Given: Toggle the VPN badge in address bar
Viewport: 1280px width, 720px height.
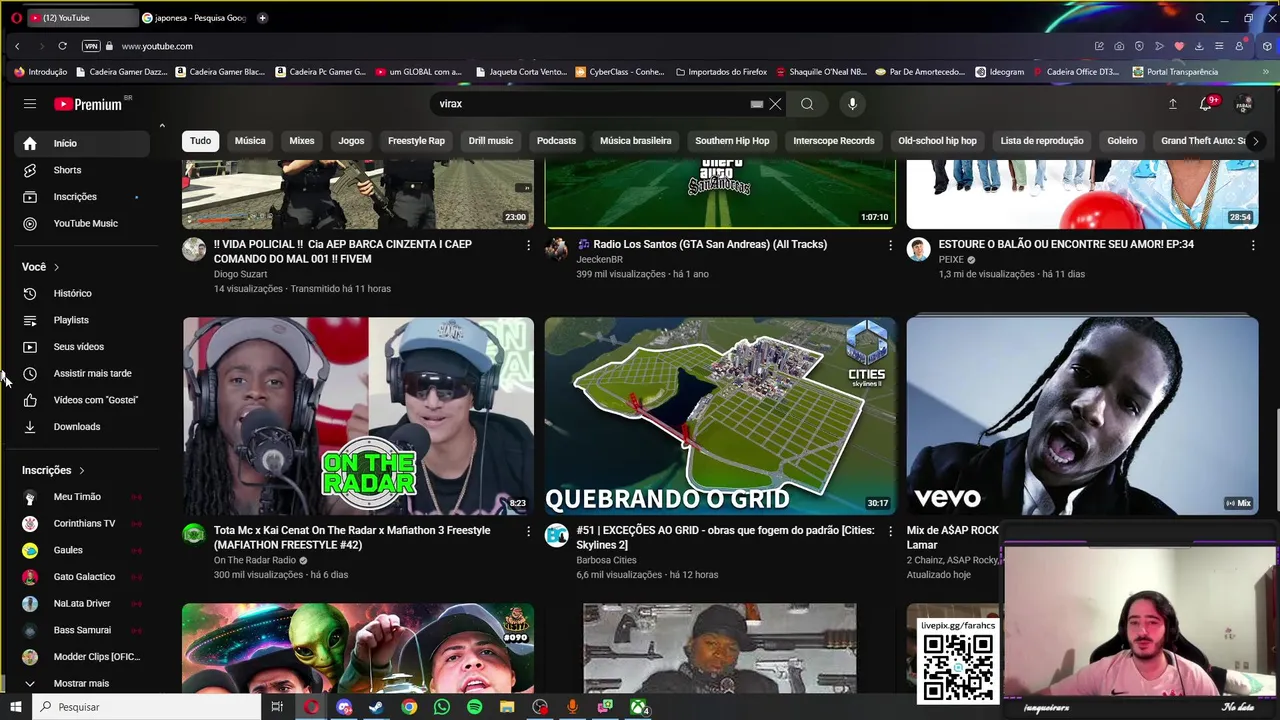Looking at the screenshot, I should coord(91,46).
